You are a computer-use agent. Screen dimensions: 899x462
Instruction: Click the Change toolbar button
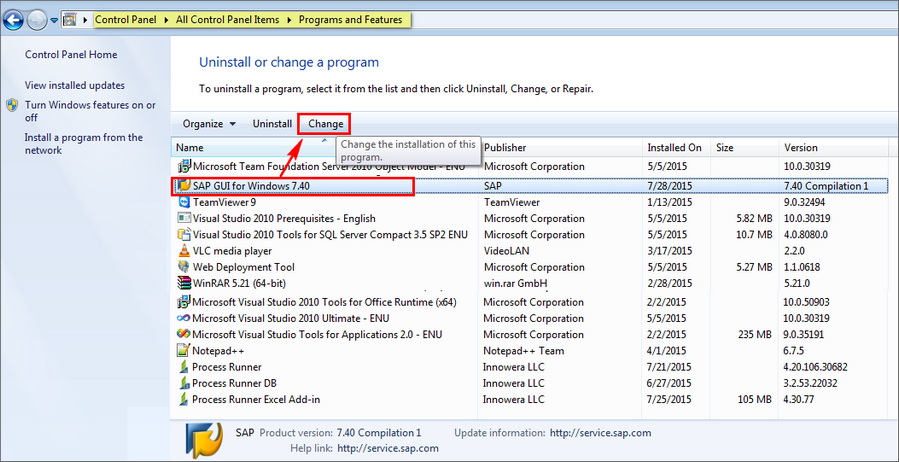pos(325,124)
